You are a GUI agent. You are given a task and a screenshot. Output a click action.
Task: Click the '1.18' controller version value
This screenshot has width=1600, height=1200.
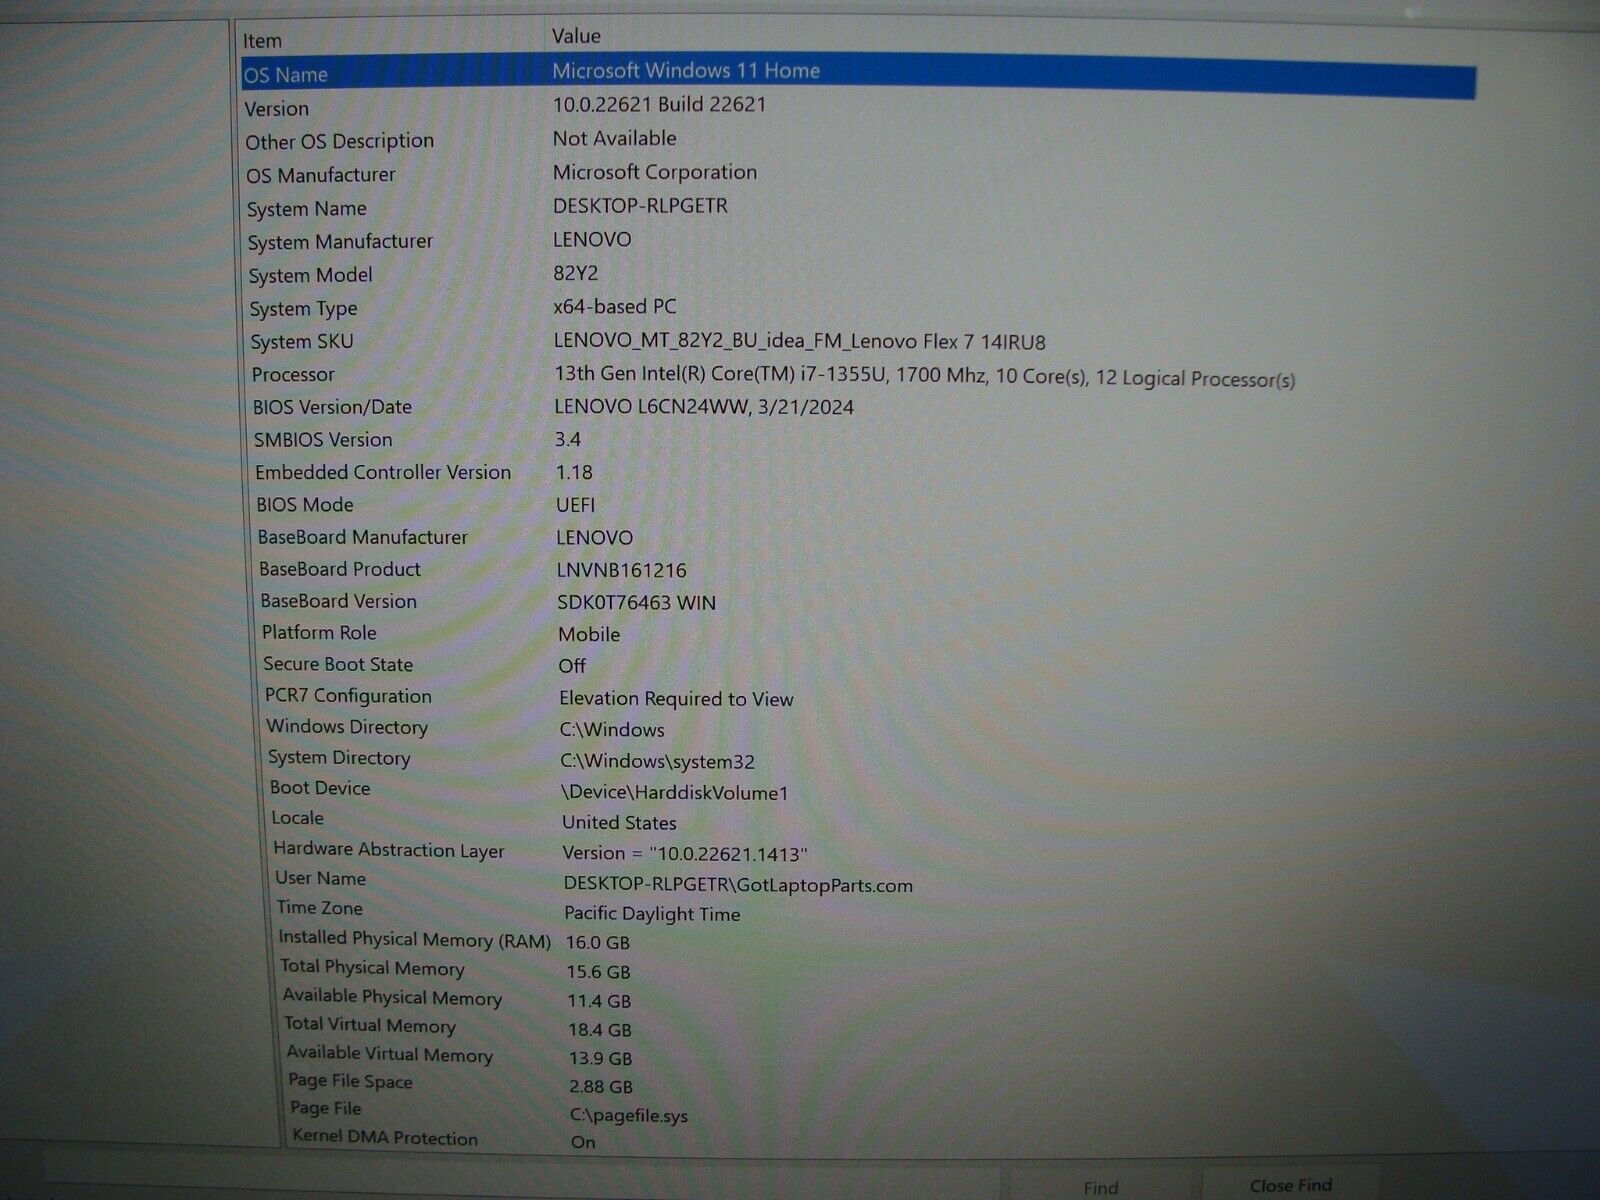(x=574, y=472)
